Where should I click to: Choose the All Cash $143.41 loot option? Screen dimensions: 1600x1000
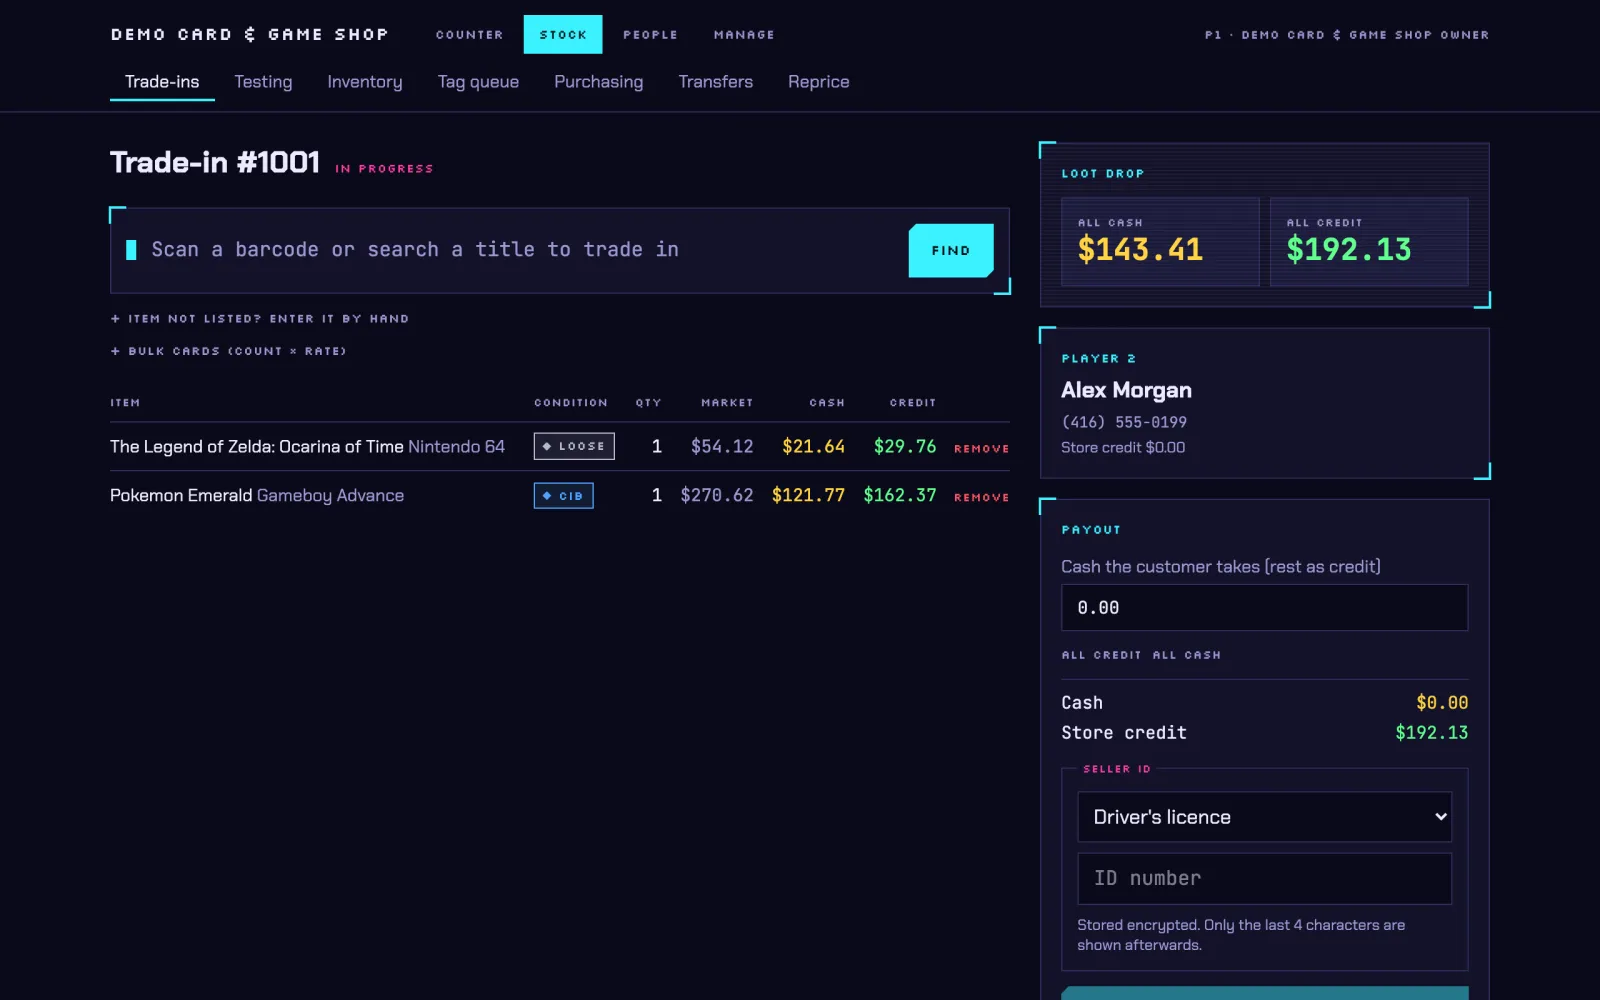(x=1160, y=242)
